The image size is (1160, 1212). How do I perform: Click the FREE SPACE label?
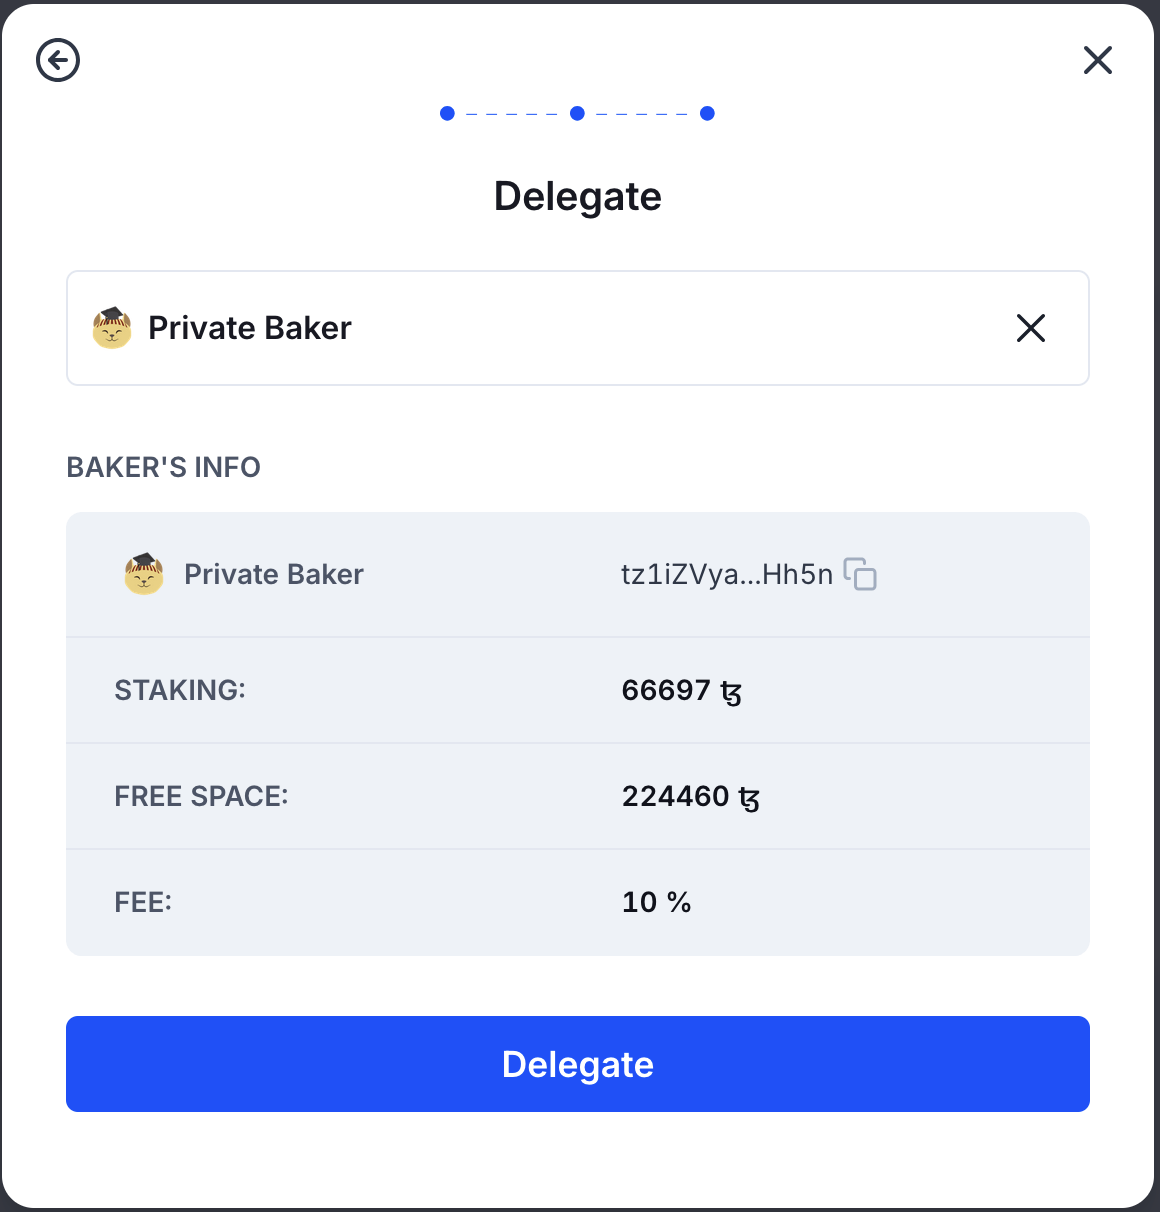pyautogui.click(x=201, y=796)
